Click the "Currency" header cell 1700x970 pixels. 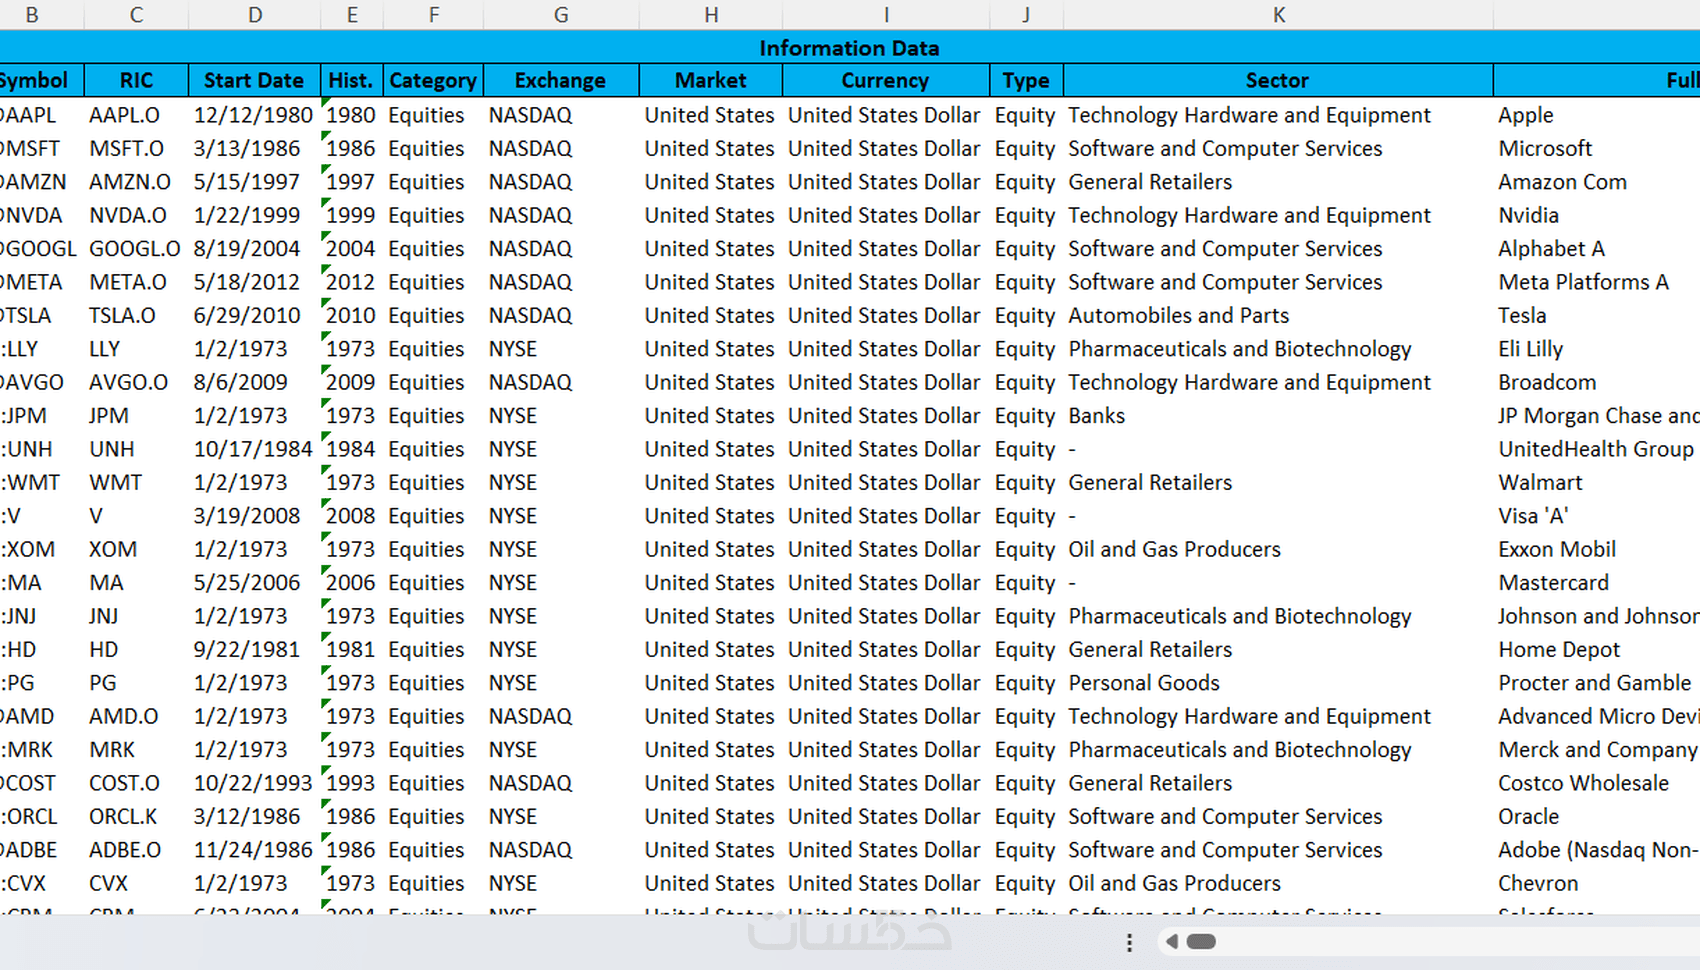[x=886, y=80]
